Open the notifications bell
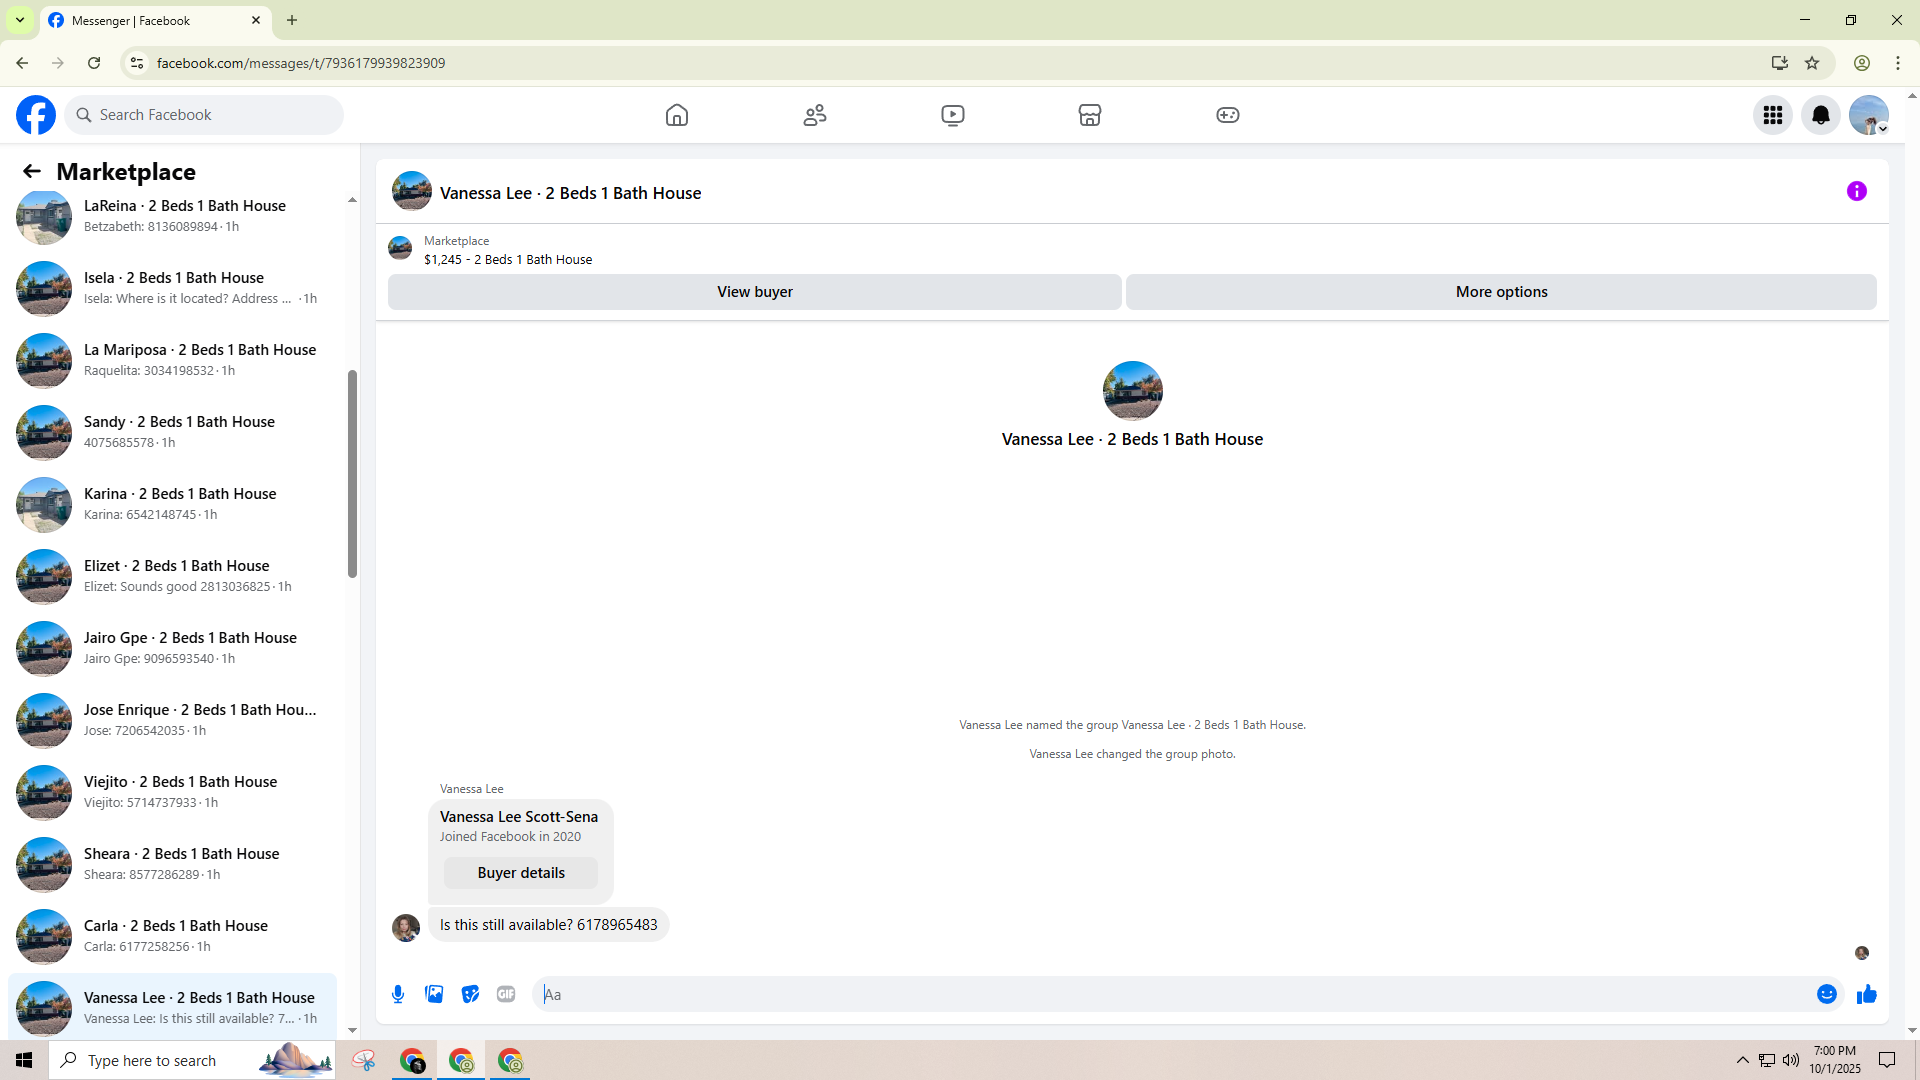The width and height of the screenshot is (1920, 1080). [x=1821, y=115]
